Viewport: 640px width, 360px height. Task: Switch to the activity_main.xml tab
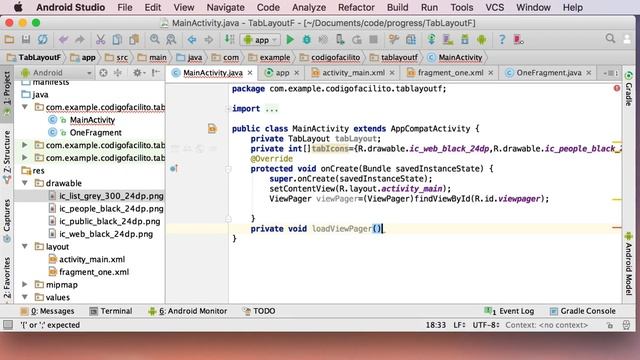(x=353, y=73)
